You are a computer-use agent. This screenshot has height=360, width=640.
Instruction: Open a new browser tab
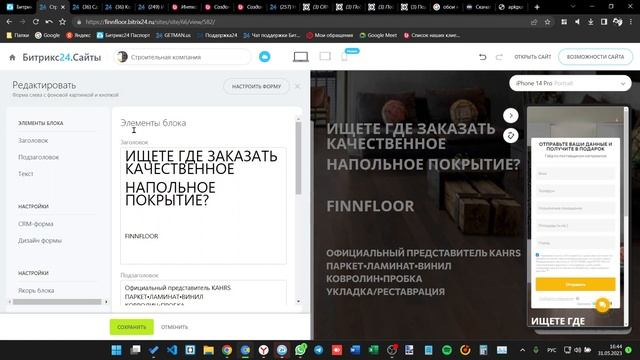point(537,7)
